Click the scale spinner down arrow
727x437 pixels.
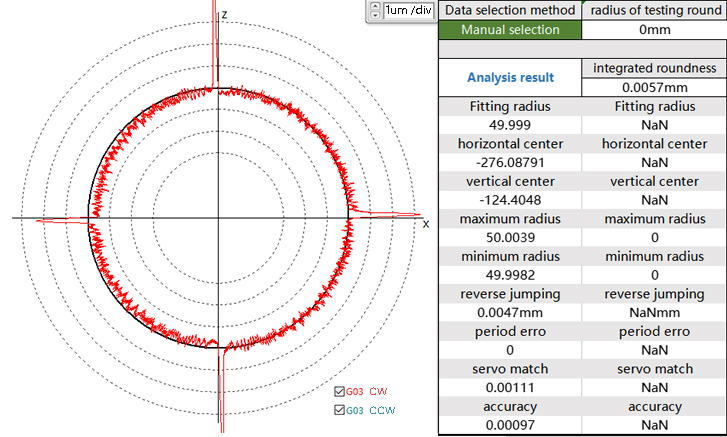(x=375, y=15)
